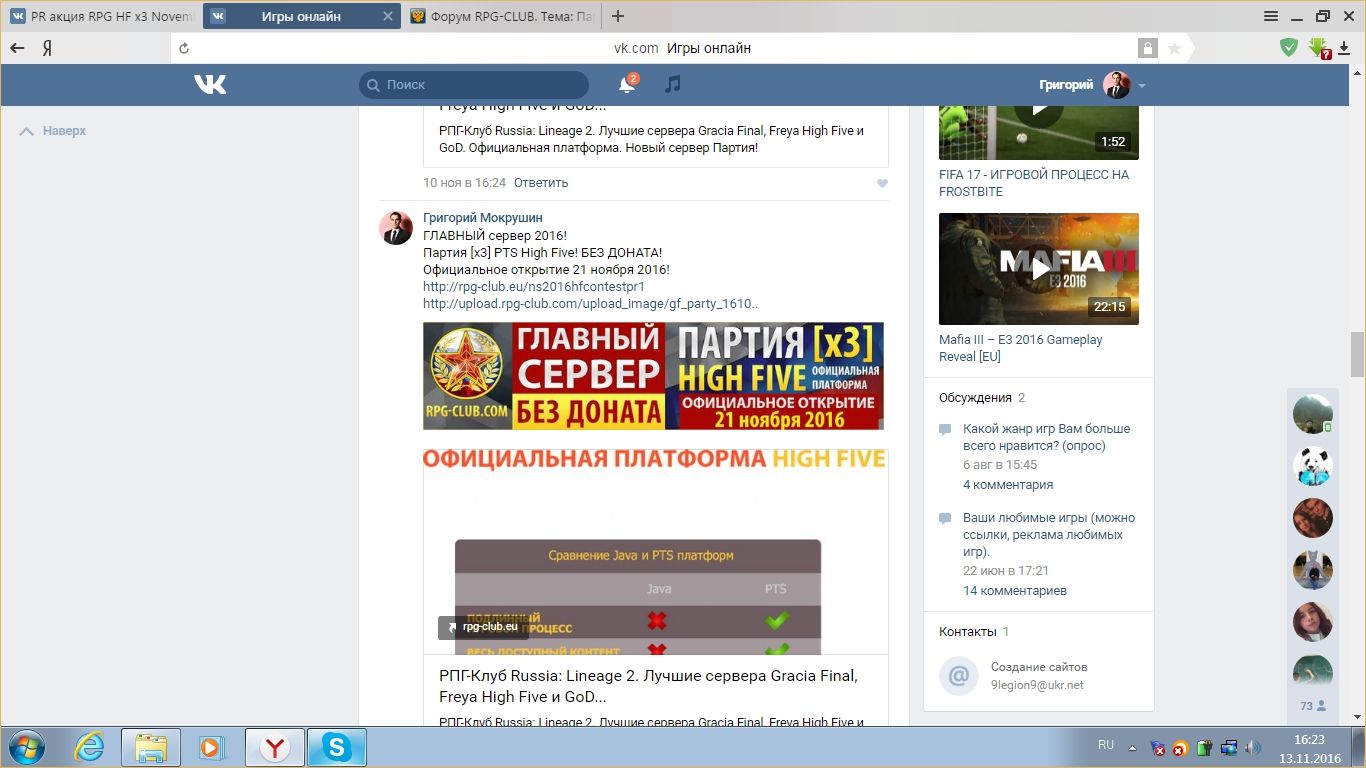Click the 10 ноя в 16:24 comment timestamp

464,183
